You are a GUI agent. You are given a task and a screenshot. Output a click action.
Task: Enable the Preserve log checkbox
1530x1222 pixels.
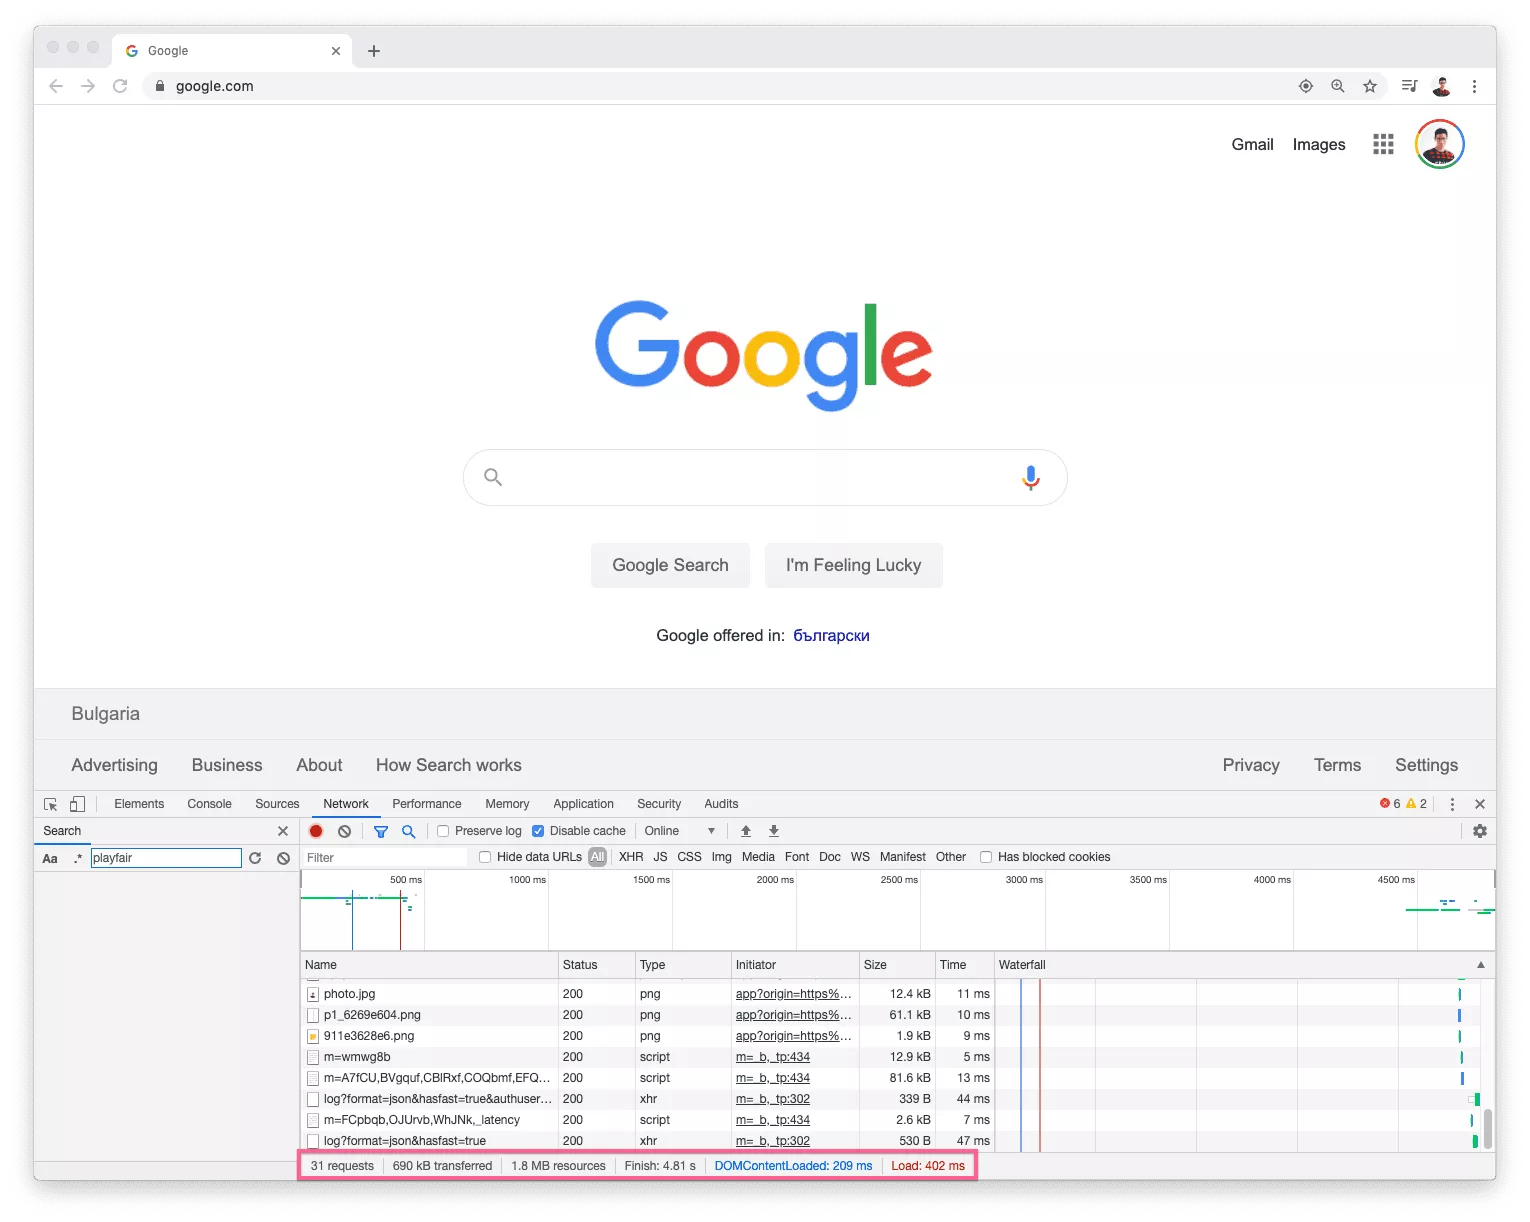[443, 831]
